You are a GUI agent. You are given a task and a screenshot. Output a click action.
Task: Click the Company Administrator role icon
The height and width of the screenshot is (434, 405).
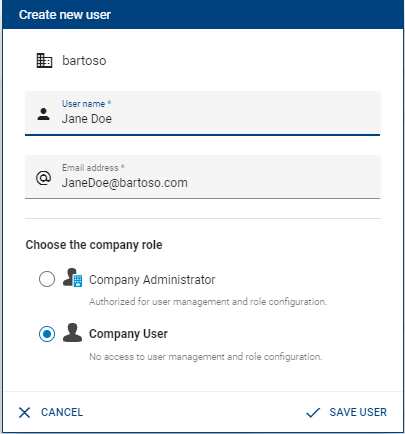click(72, 278)
